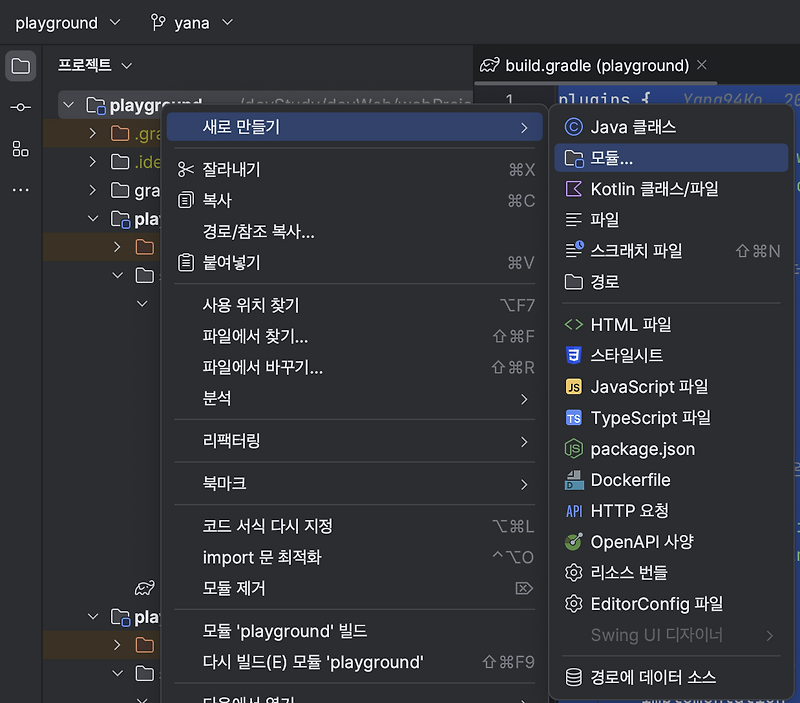Open the Commit tool window icon
This screenshot has height=703, width=800.
click(21, 108)
